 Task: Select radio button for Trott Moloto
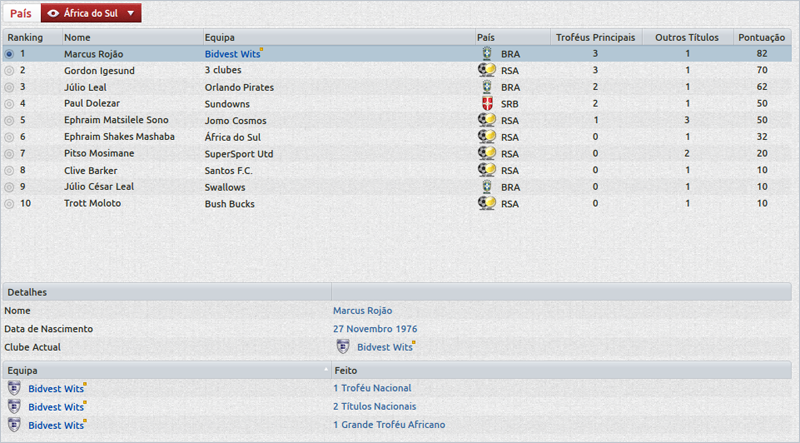10,203
